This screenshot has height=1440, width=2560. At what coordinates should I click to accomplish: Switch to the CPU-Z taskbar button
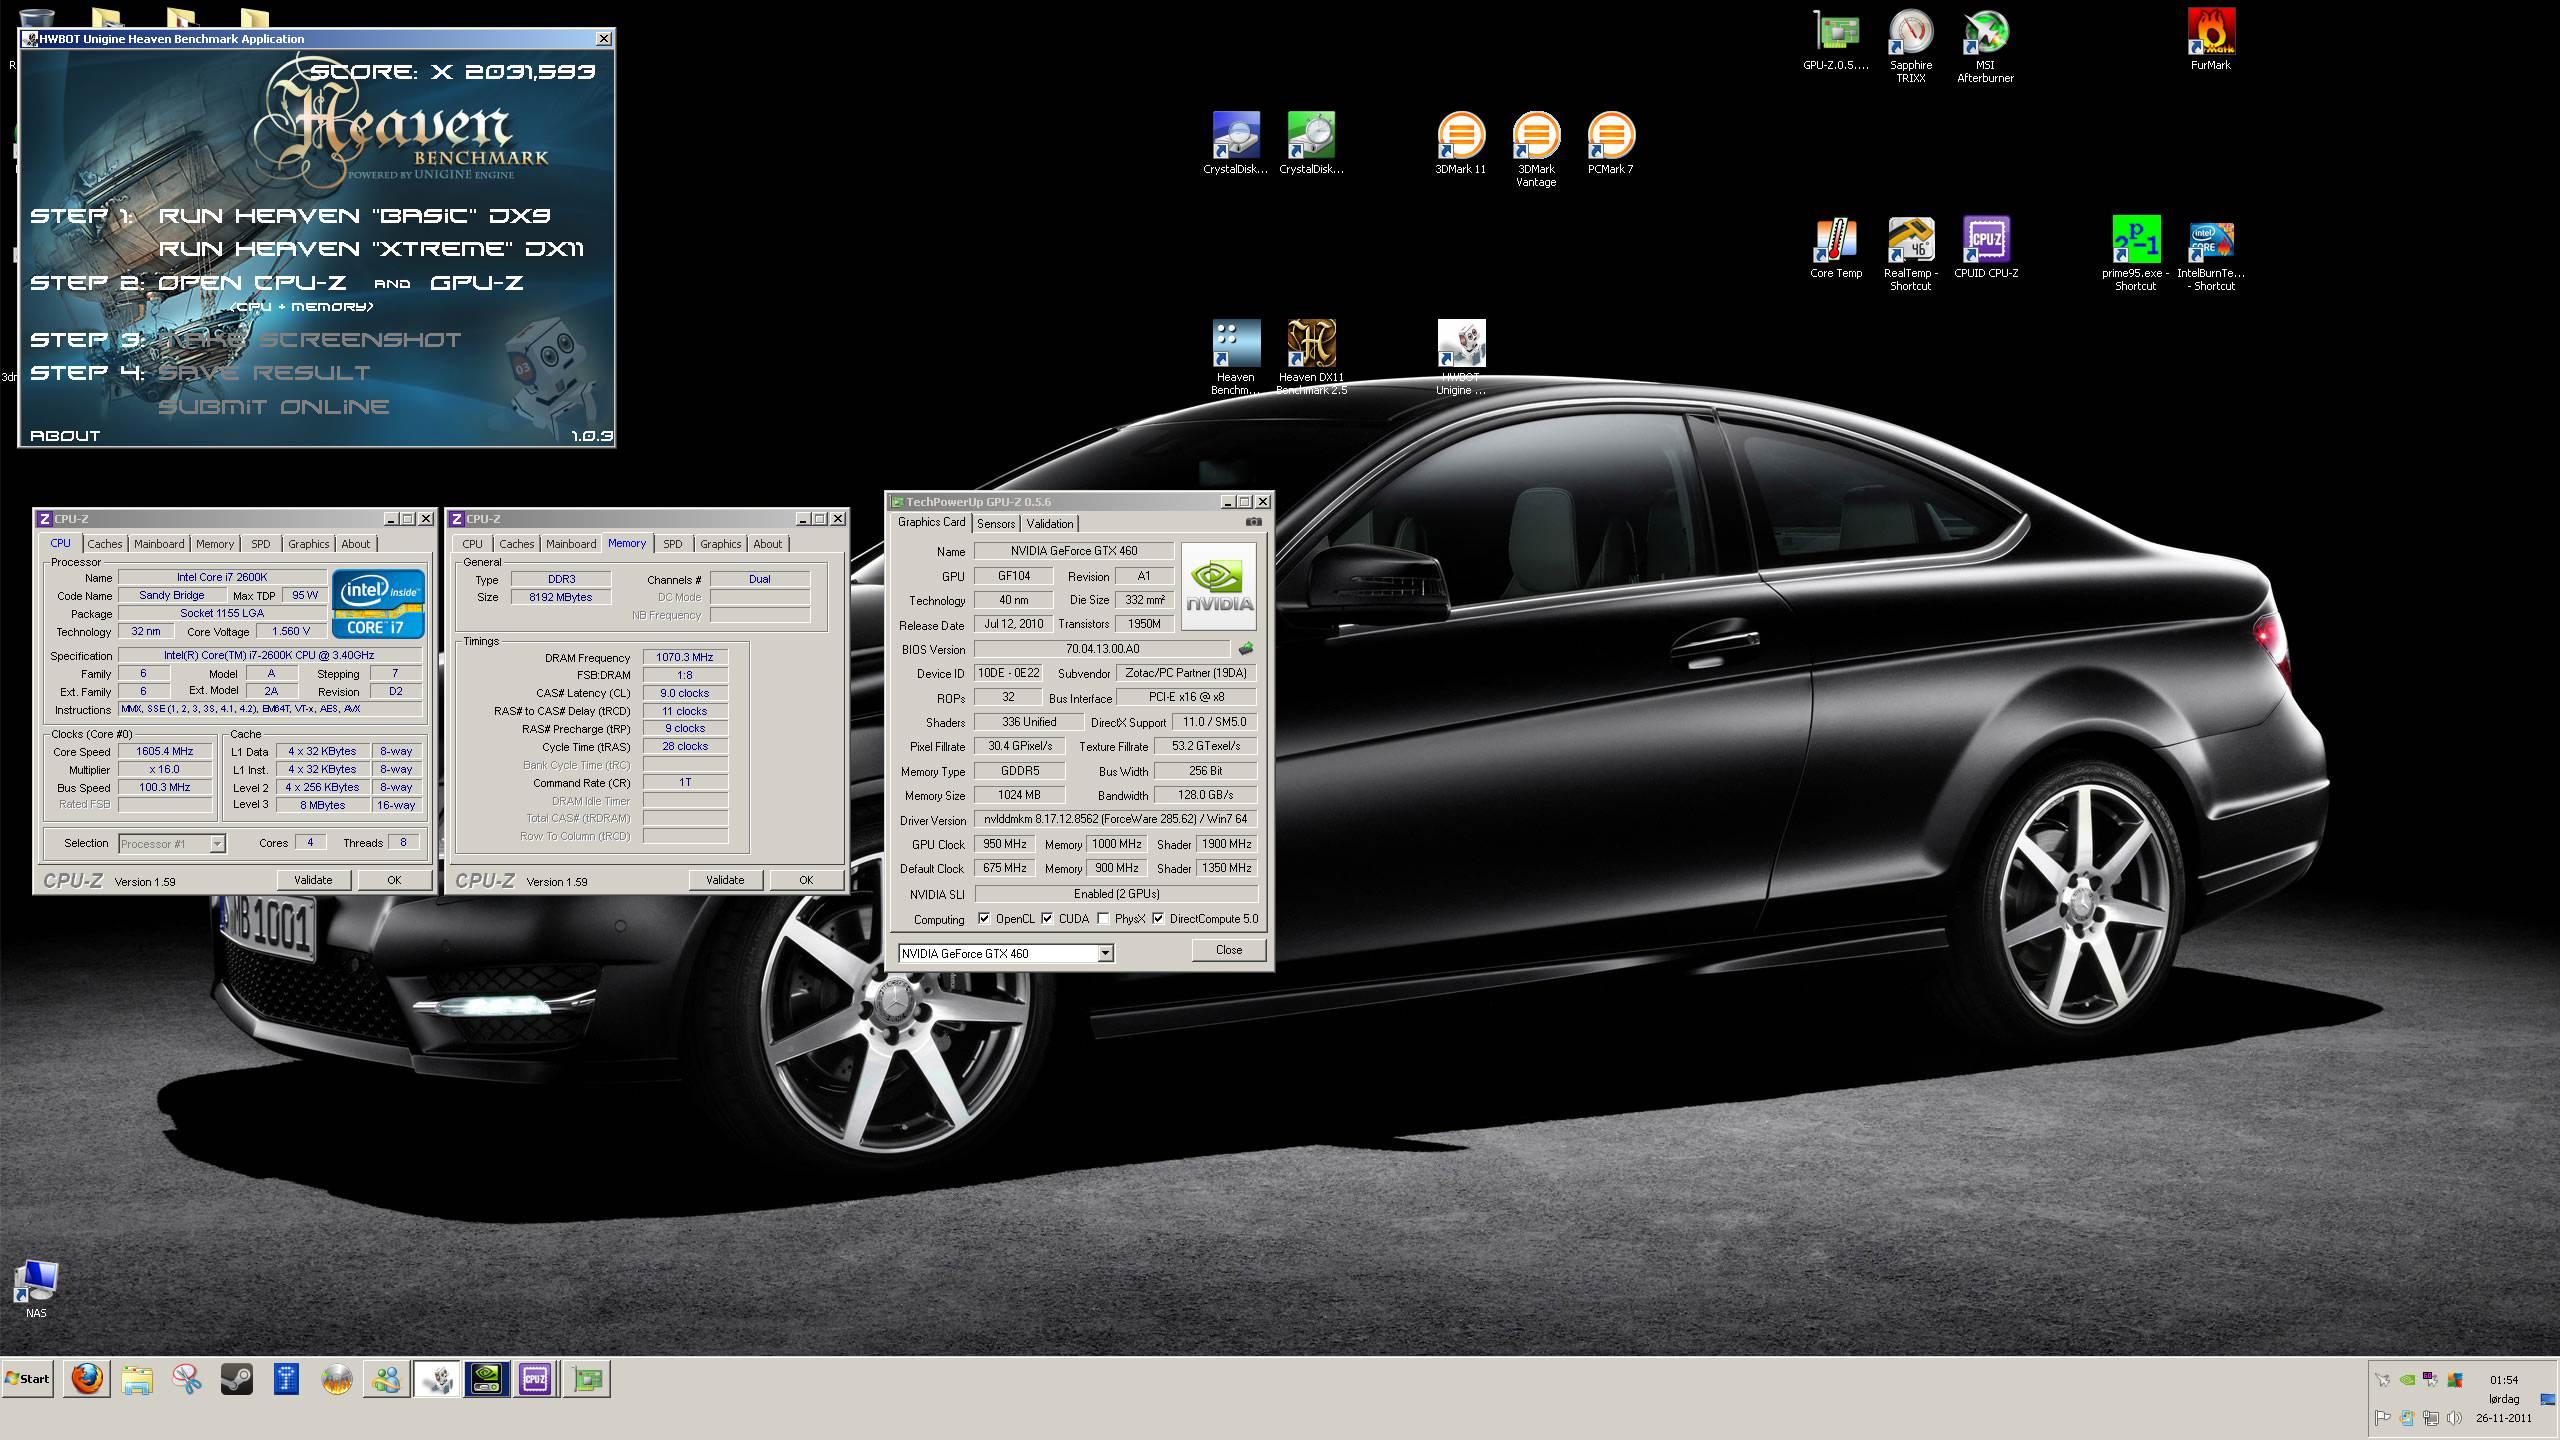(535, 1380)
